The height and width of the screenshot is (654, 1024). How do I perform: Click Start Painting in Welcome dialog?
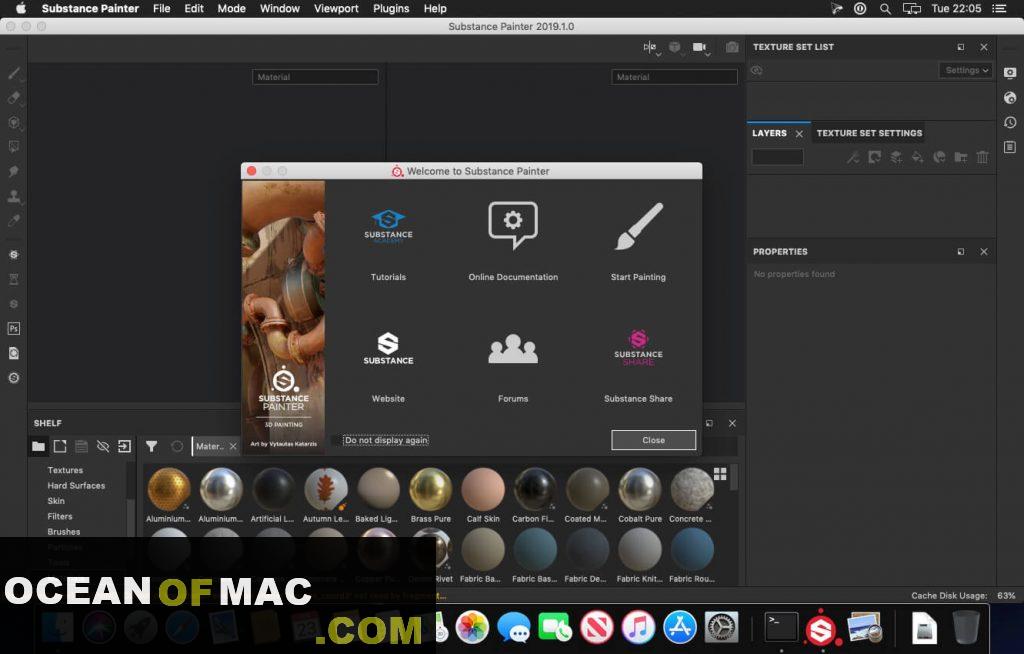coord(638,242)
